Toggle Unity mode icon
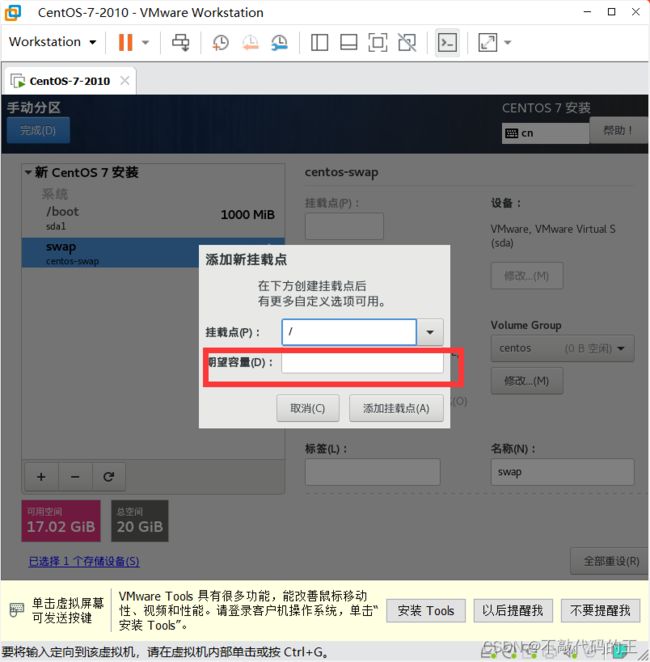Screen dimensions: 650x662 coord(407,42)
